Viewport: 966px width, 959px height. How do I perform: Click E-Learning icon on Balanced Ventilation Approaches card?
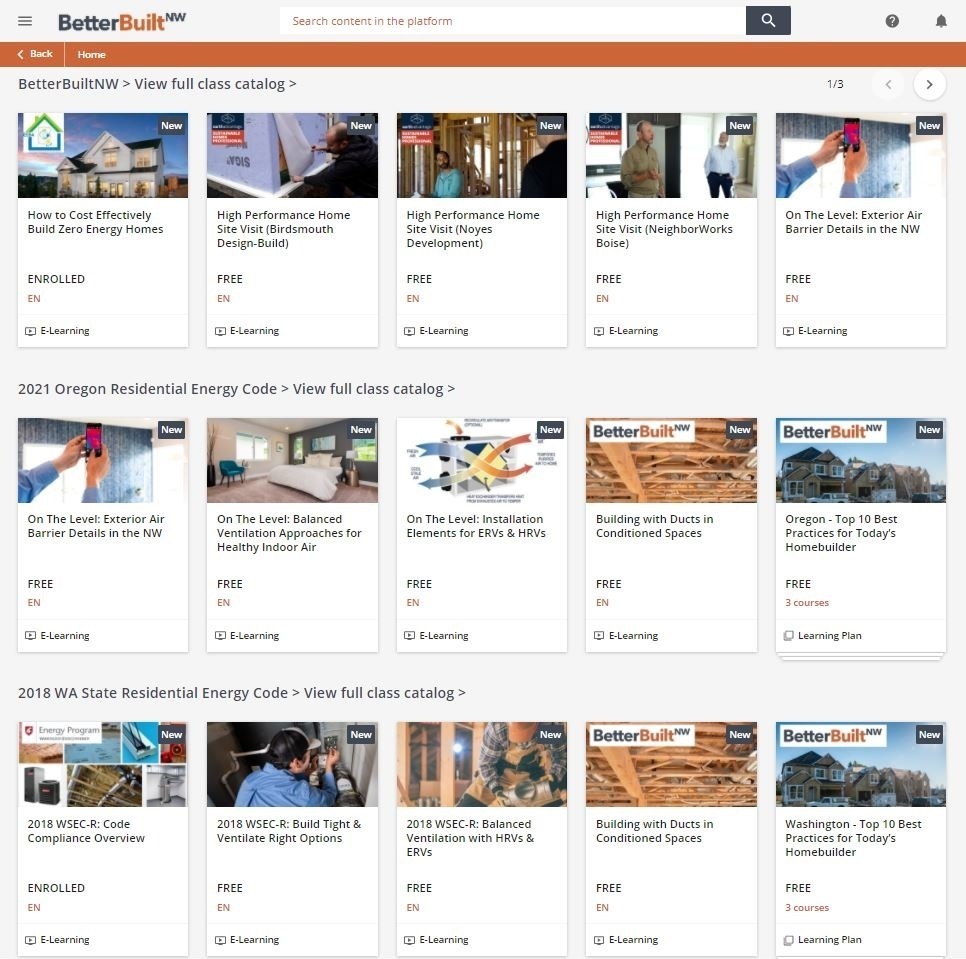pyautogui.click(x=220, y=635)
